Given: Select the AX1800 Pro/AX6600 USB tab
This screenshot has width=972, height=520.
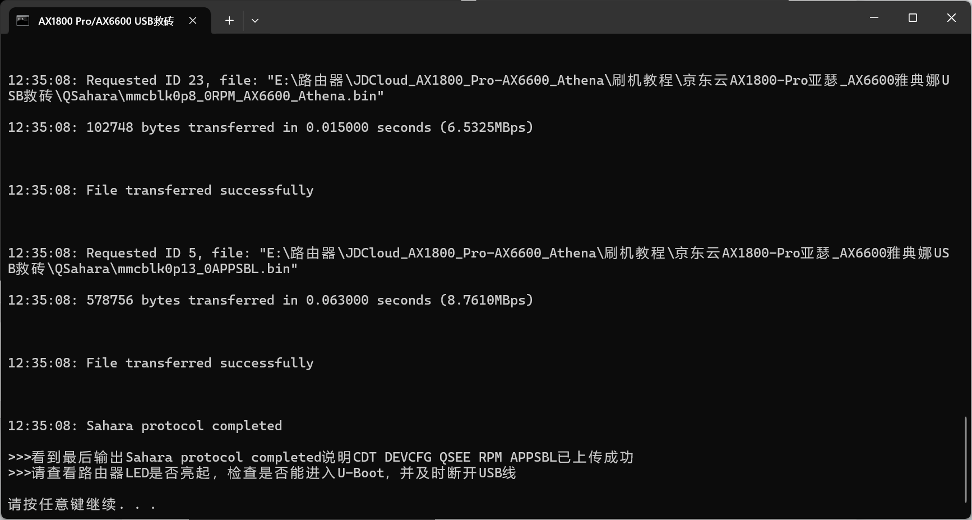Looking at the screenshot, I should point(105,20).
